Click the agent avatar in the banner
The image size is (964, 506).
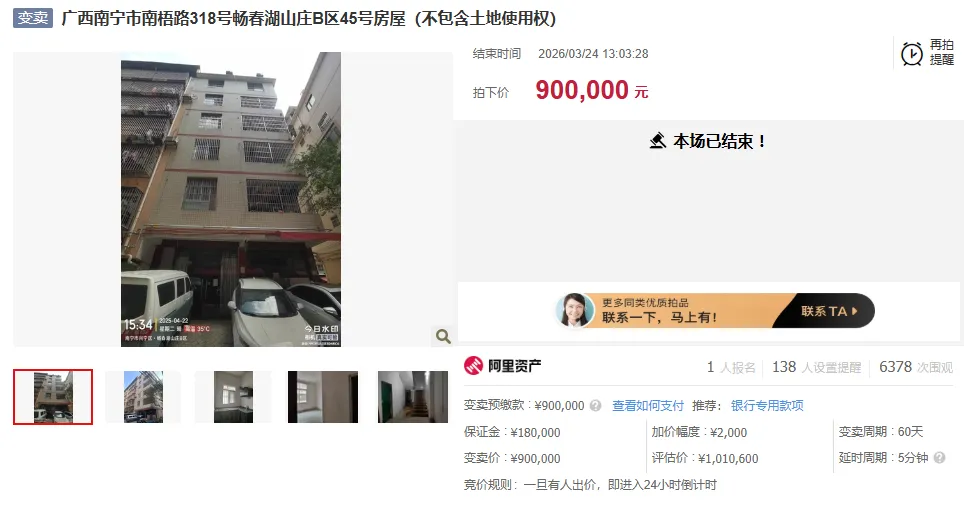(574, 310)
